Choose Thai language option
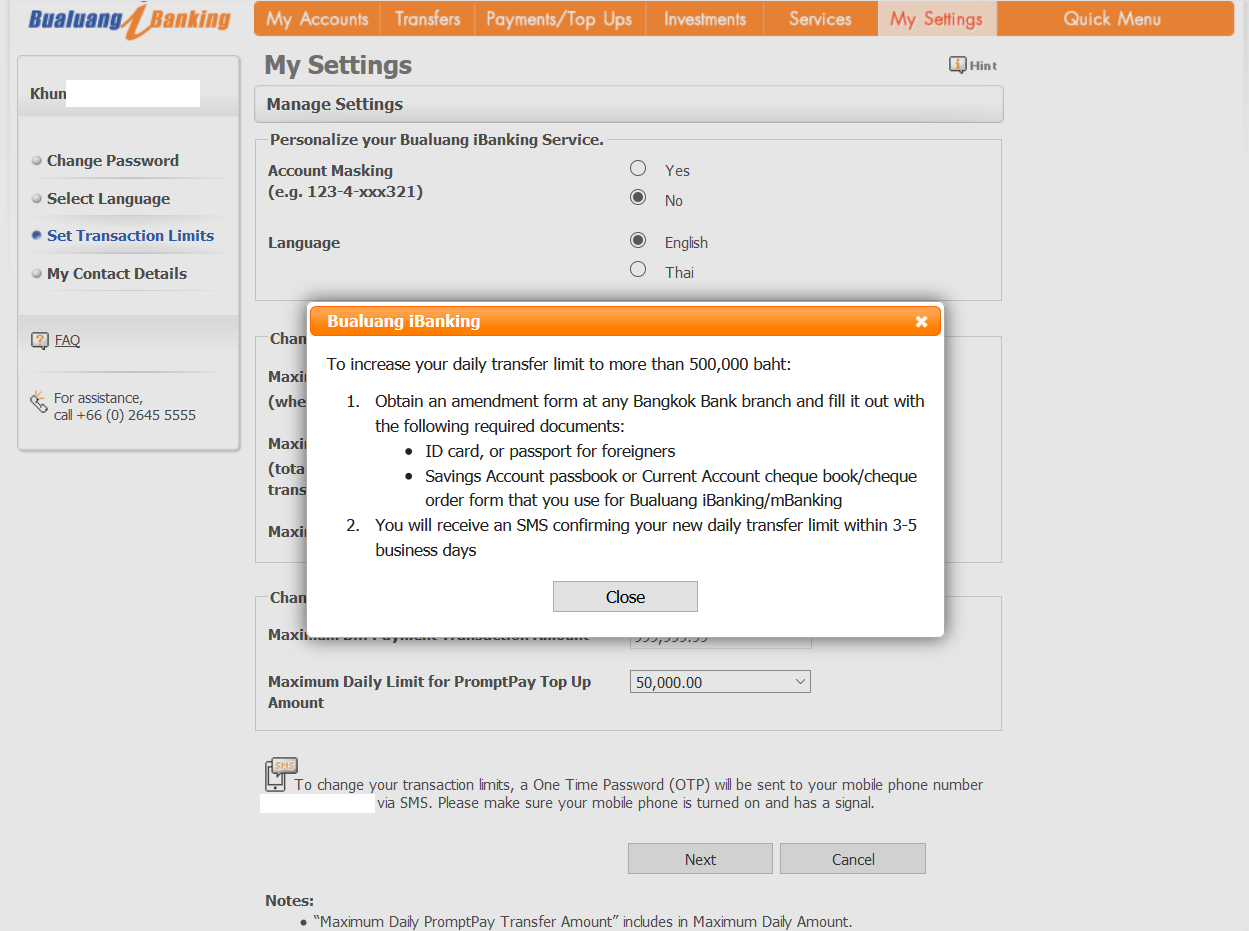Image resolution: width=1249 pixels, height=931 pixels. point(638,269)
